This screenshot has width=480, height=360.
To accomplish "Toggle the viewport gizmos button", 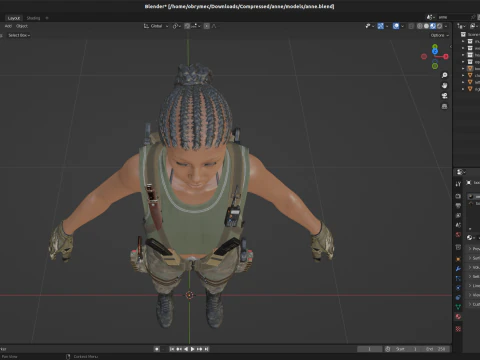I will [x=380, y=26].
